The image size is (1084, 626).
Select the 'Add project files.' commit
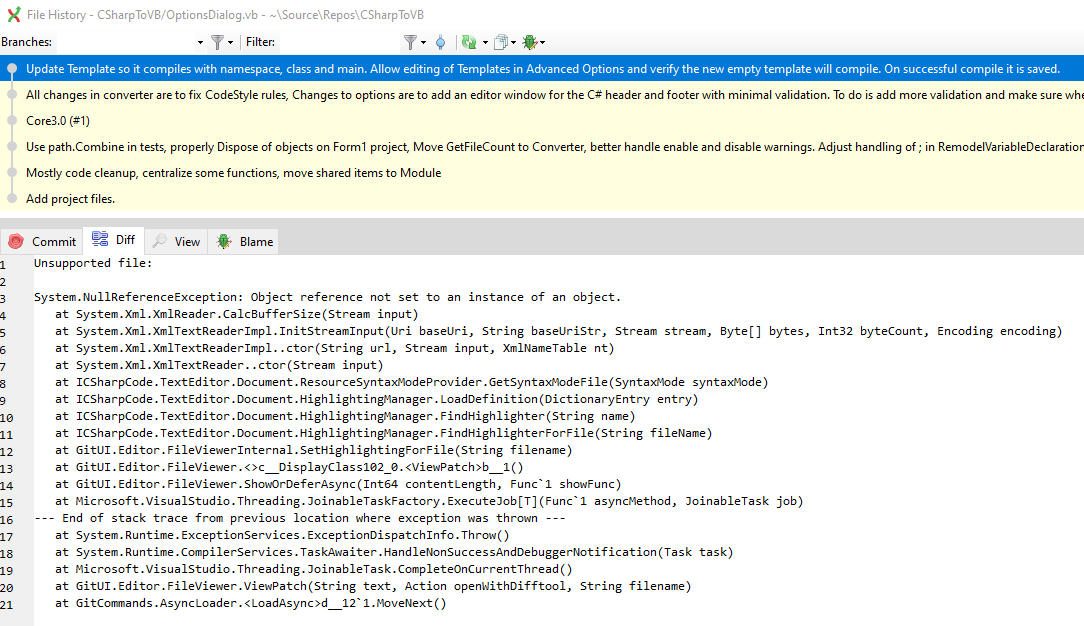[70, 199]
